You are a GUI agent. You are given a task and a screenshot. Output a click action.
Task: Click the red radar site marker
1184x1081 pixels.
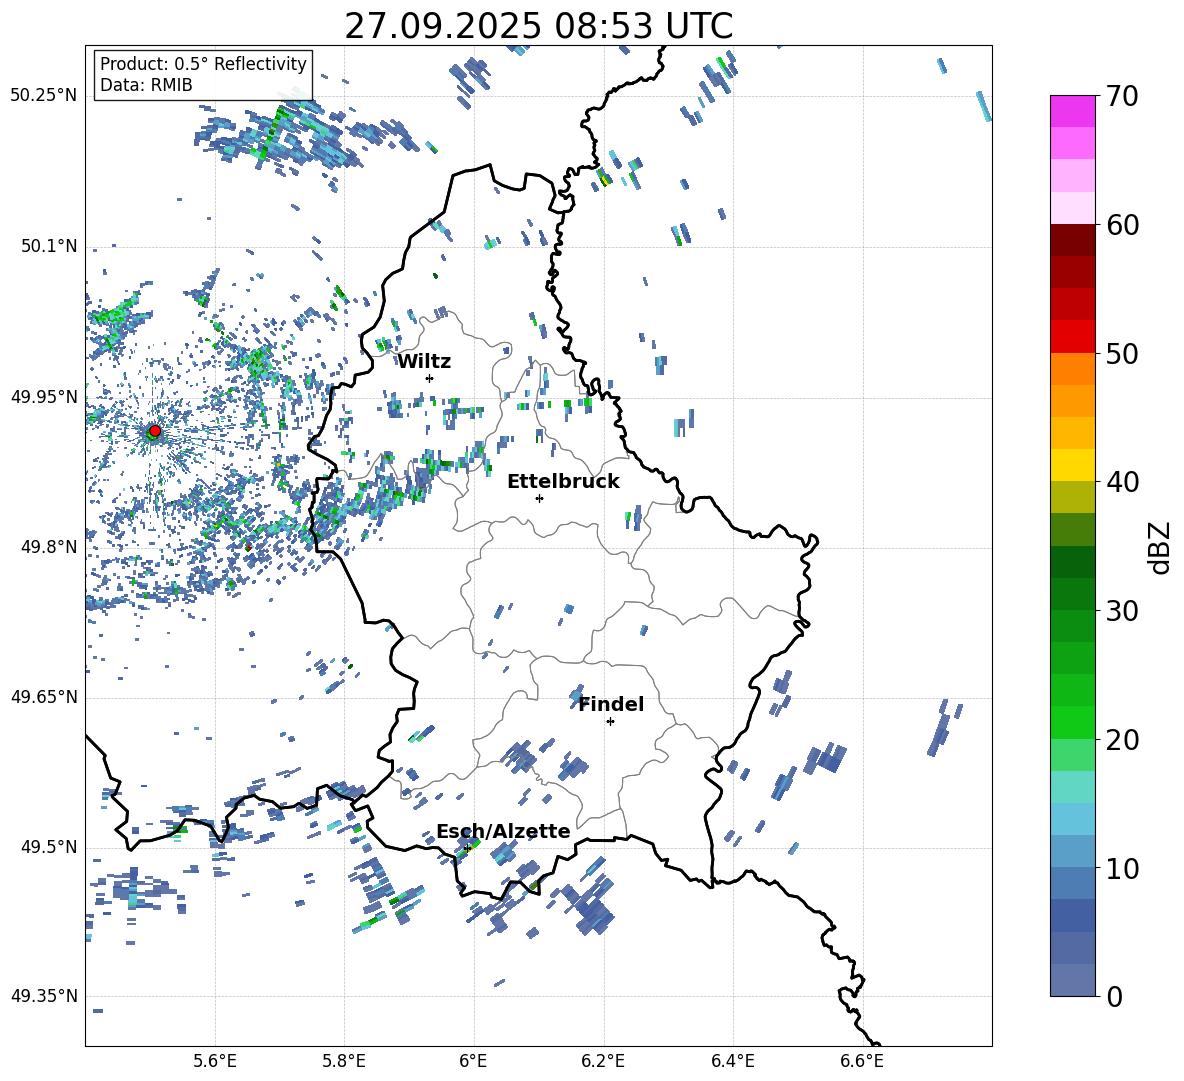tap(155, 430)
